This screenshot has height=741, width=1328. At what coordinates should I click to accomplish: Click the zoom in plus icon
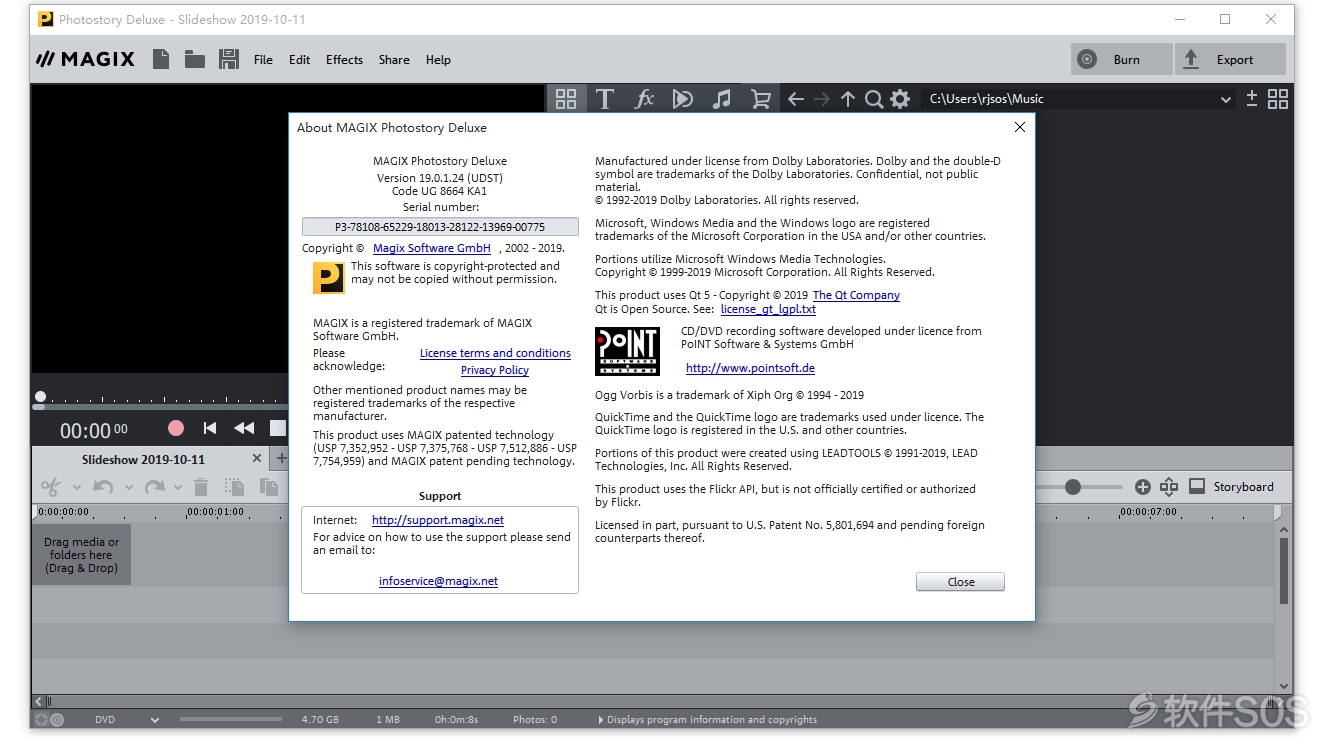tap(1143, 487)
